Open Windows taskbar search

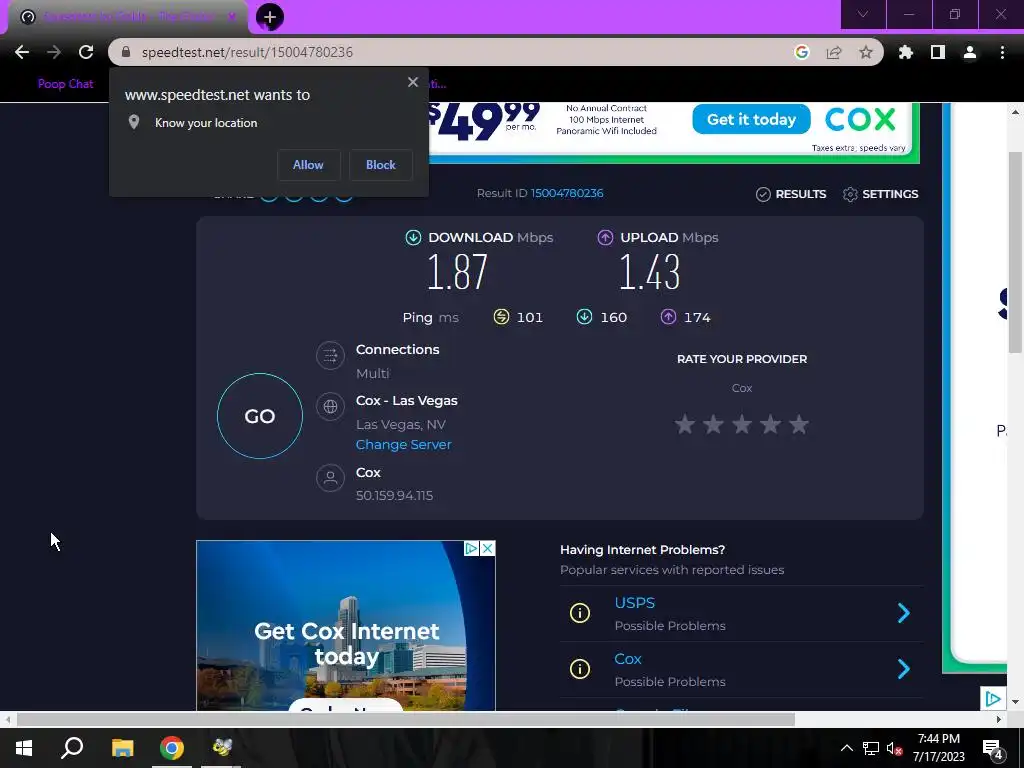(72, 748)
